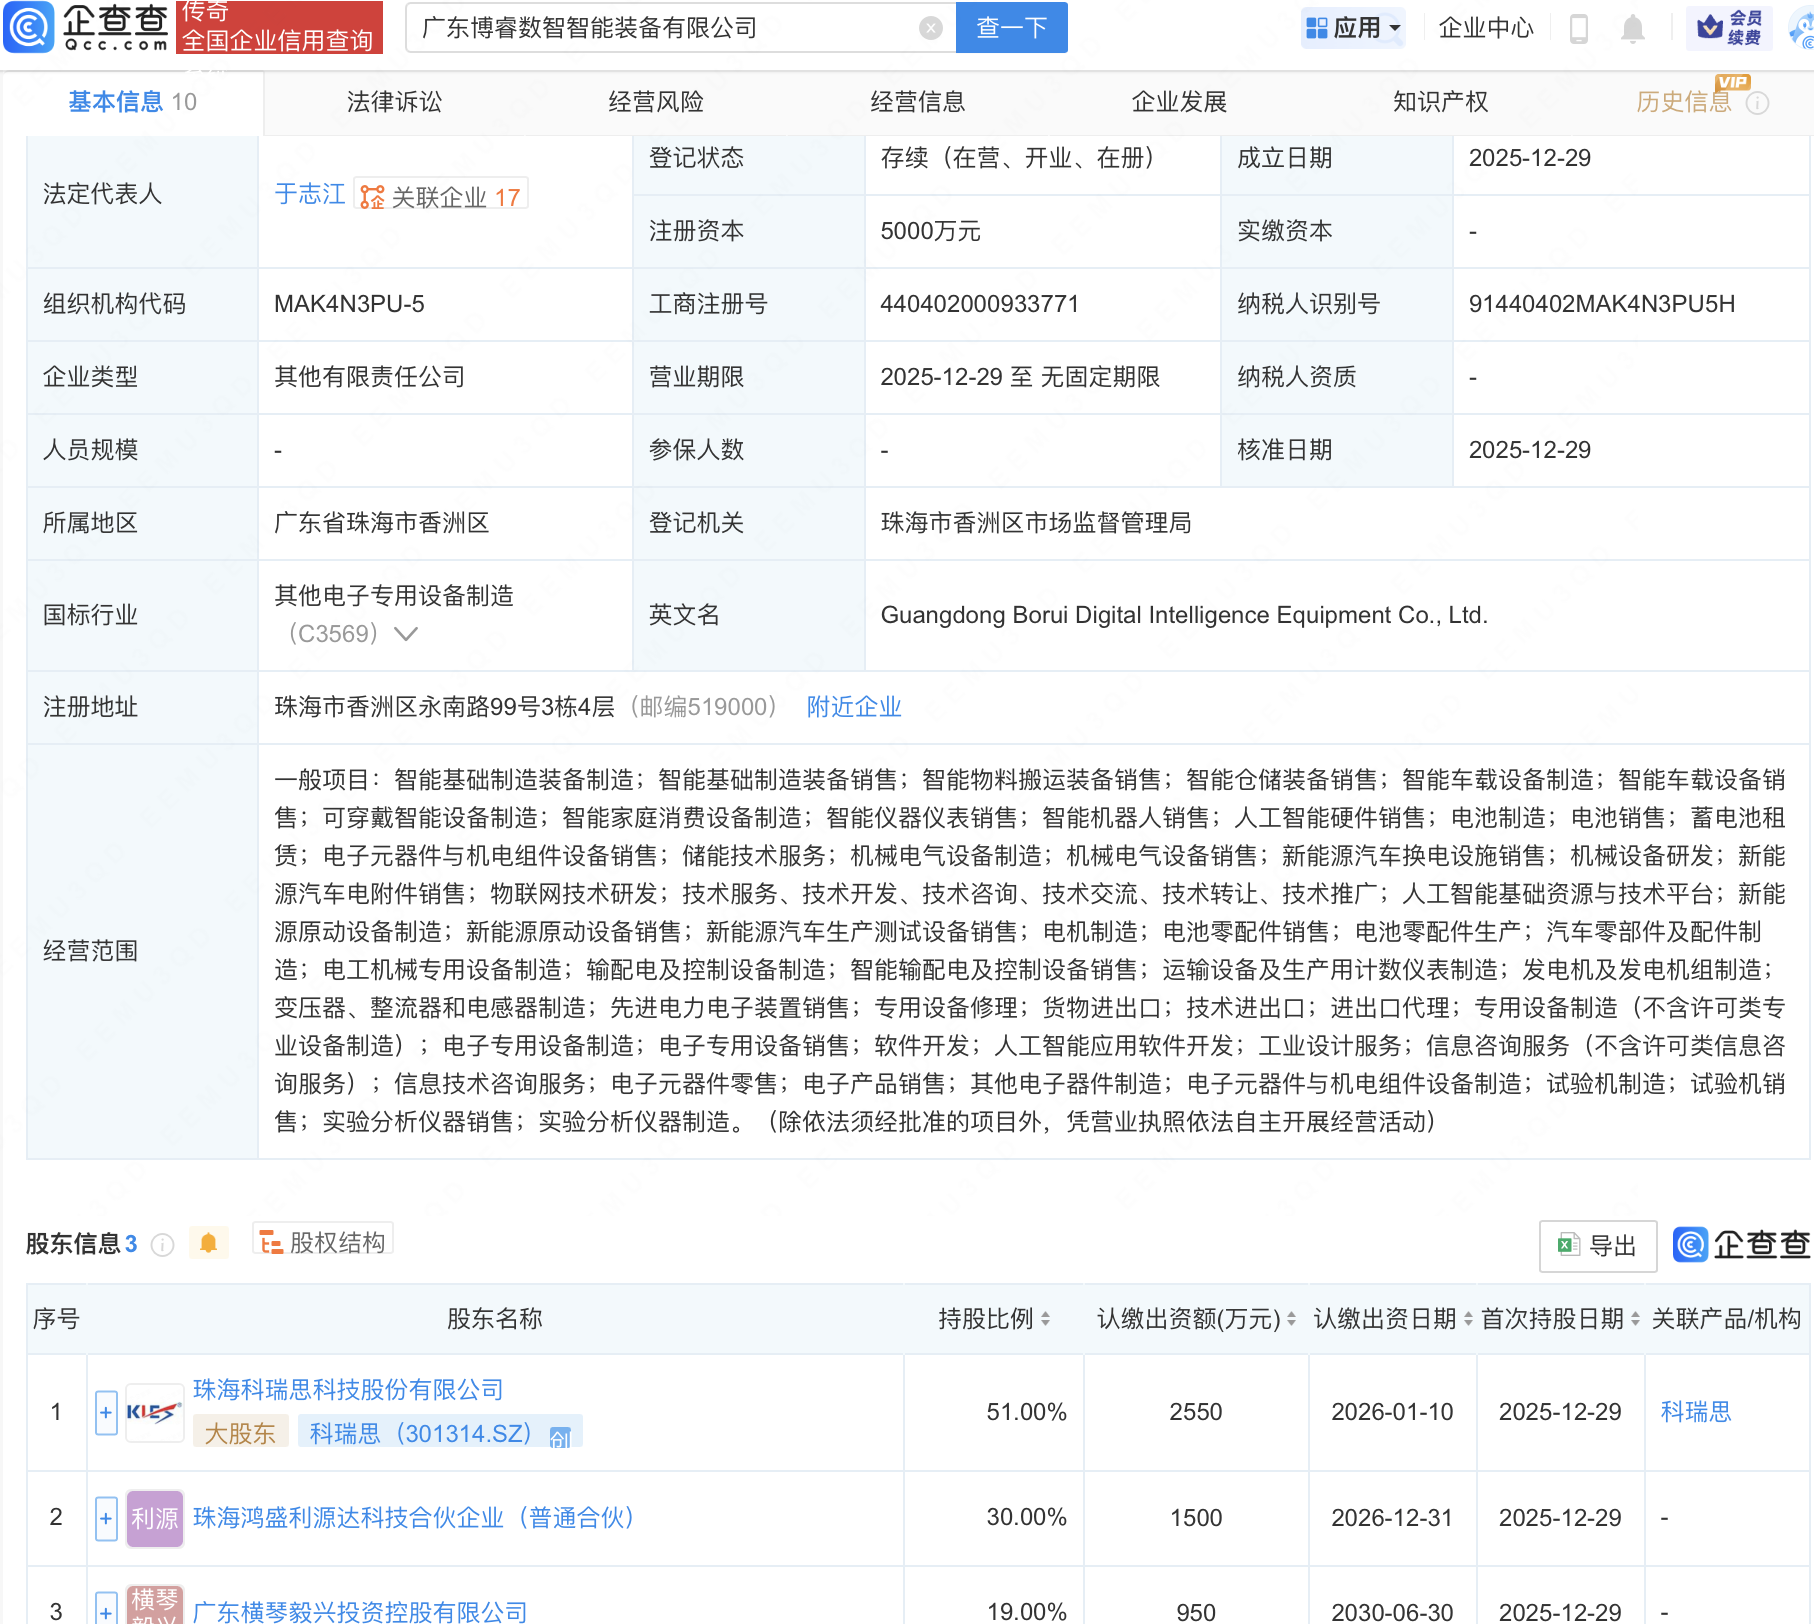1814x1624 pixels.
Task: Open 关联企业 graph next to 于志江
Action: [x=440, y=196]
